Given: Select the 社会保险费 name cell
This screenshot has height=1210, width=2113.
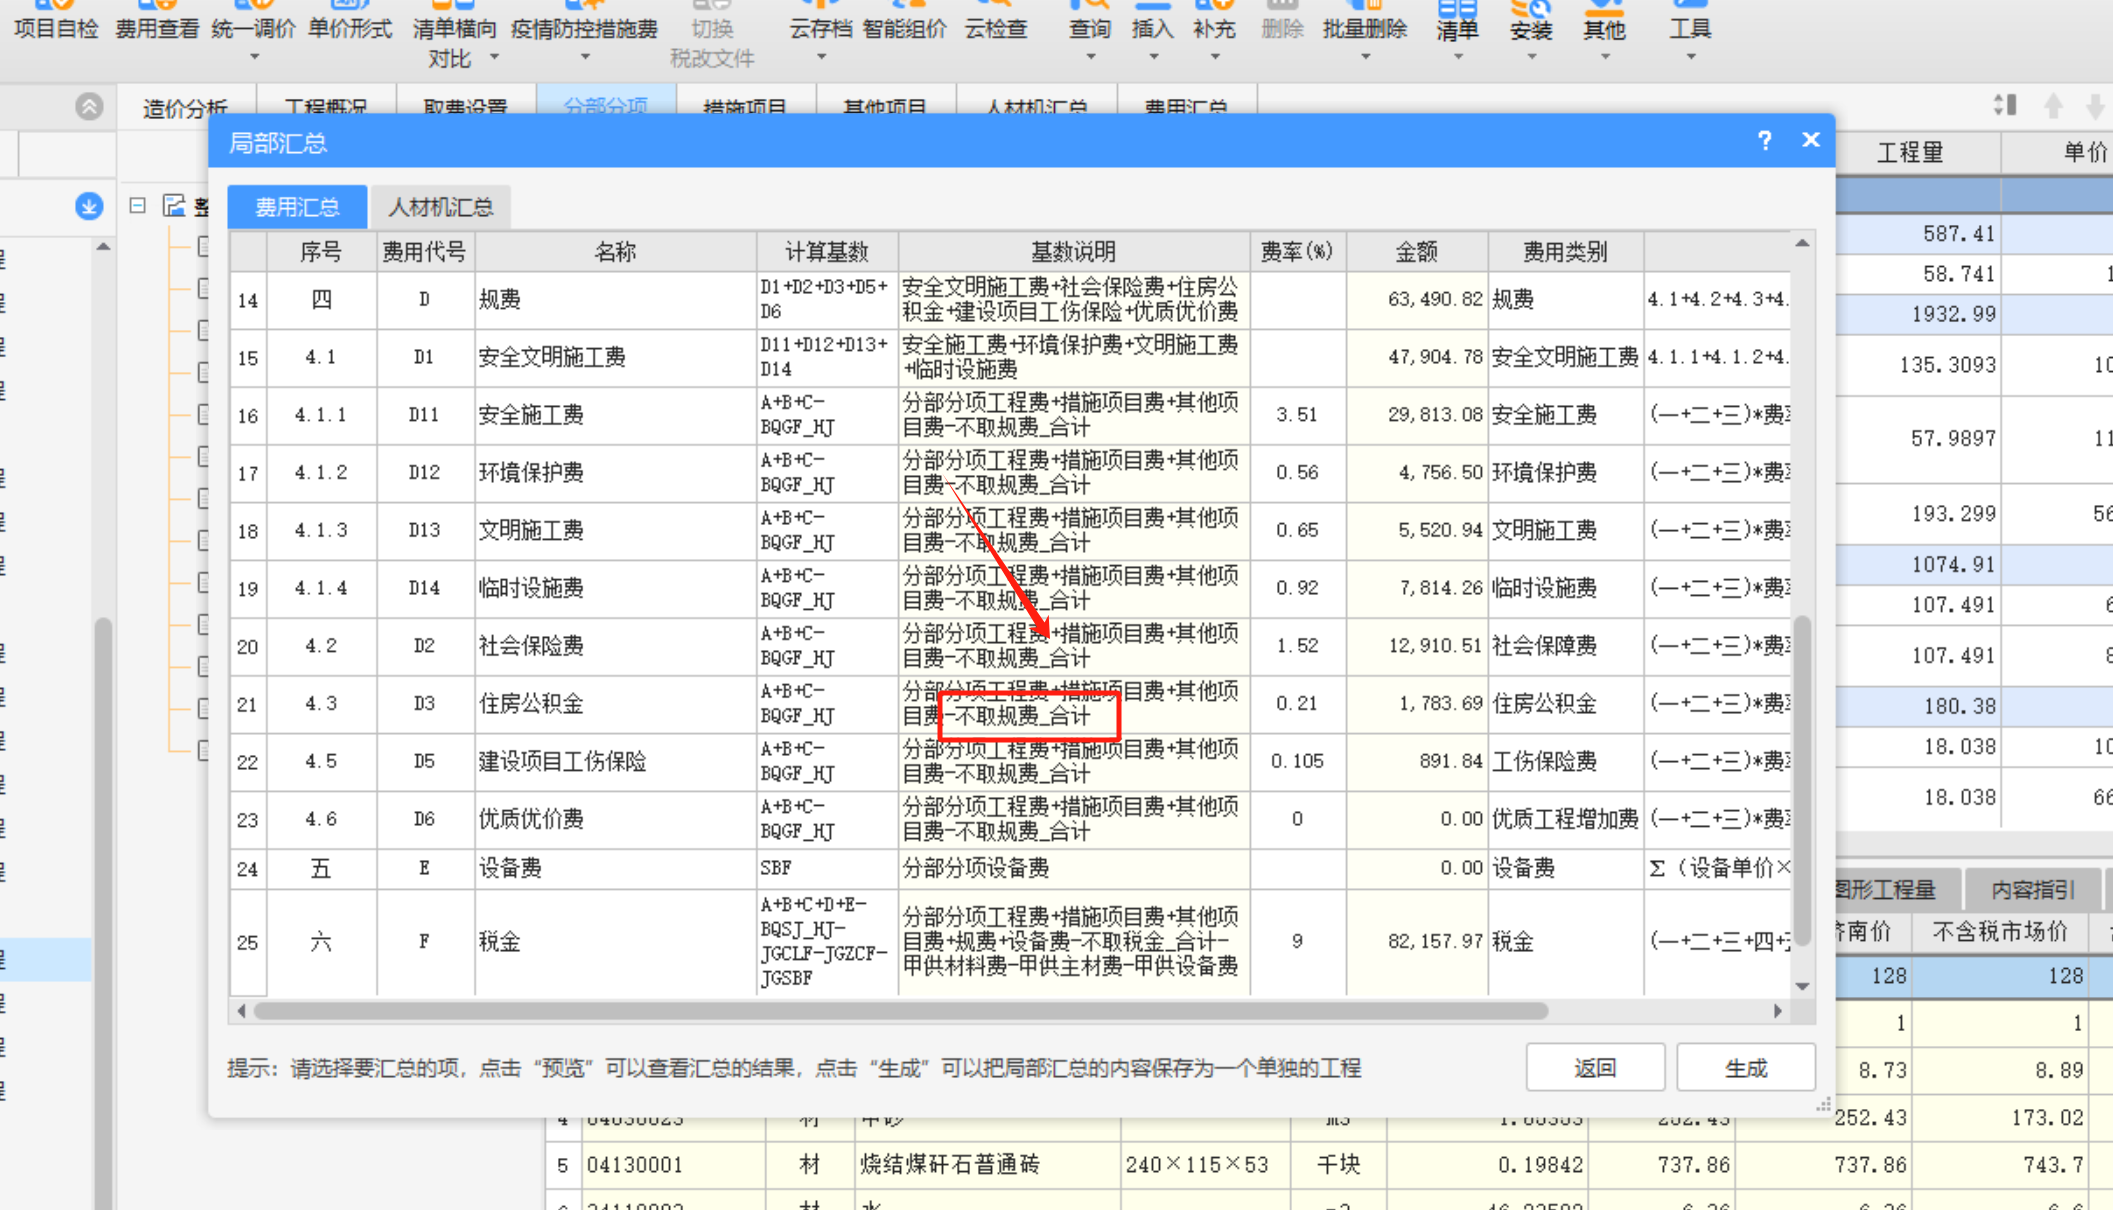Looking at the screenshot, I should click(x=615, y=646).
